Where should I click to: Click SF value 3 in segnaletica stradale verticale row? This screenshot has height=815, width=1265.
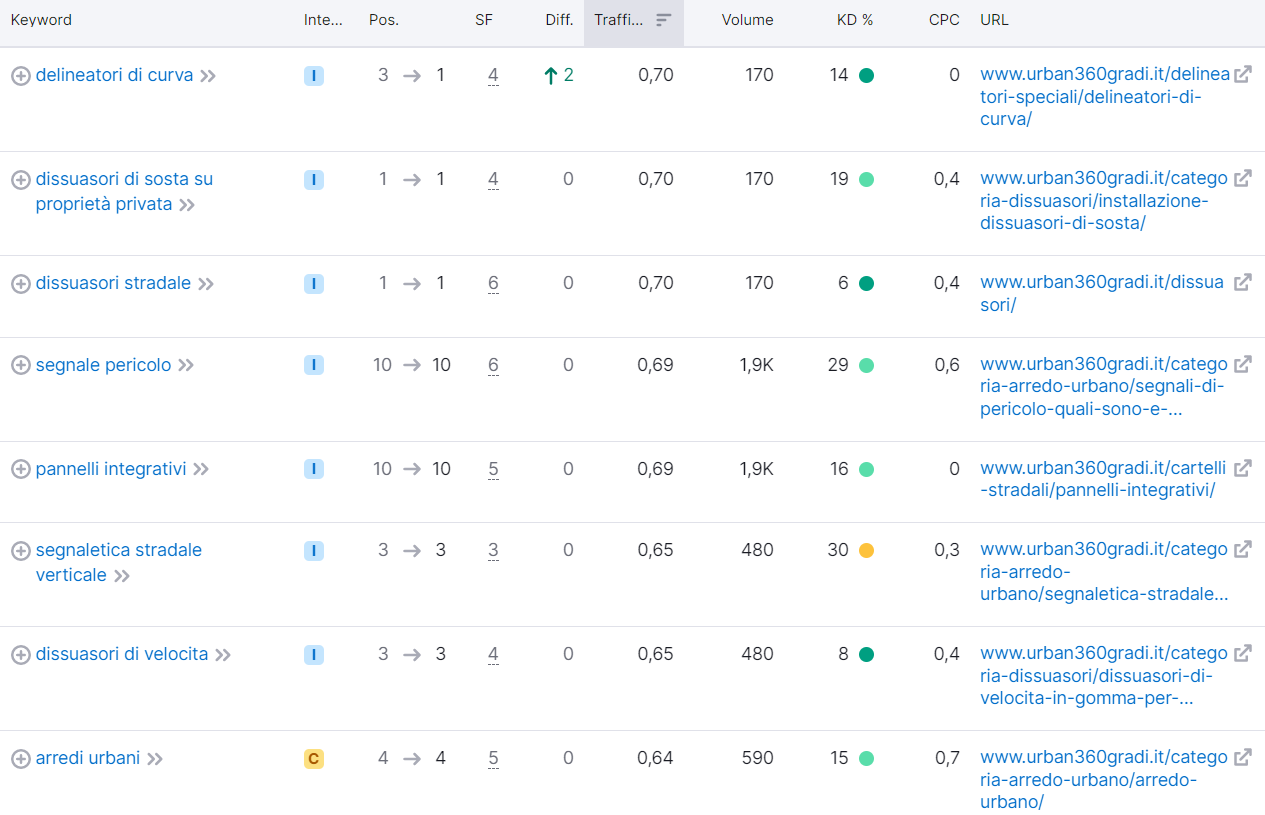click(493, 550)
